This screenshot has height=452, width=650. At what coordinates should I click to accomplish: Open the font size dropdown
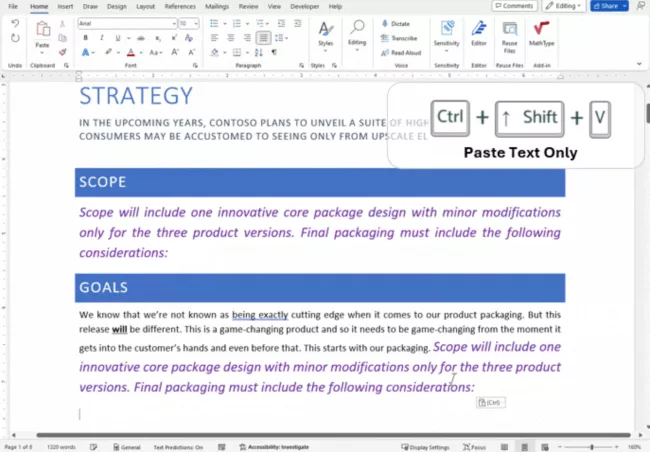click(x=196, y=24)
